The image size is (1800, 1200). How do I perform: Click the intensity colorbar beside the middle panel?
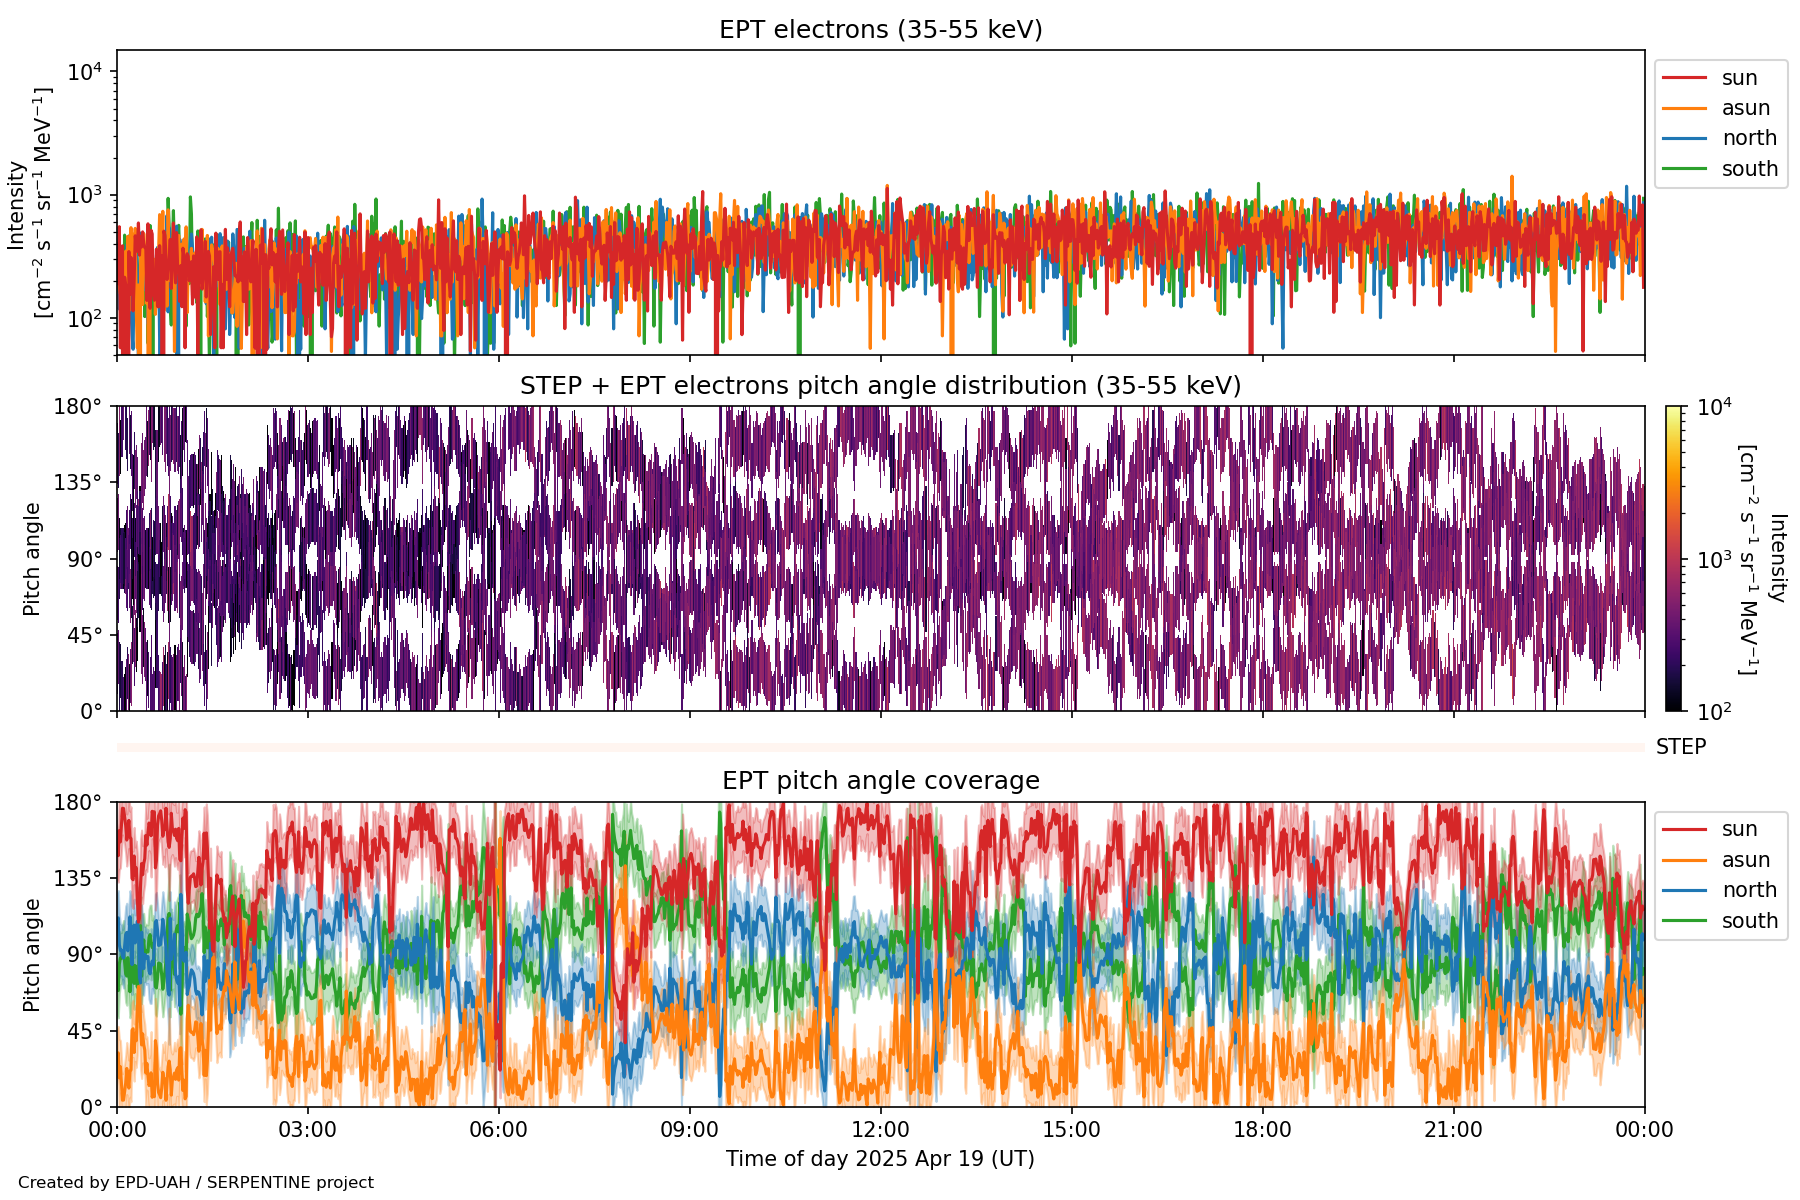click(1673, 558)
